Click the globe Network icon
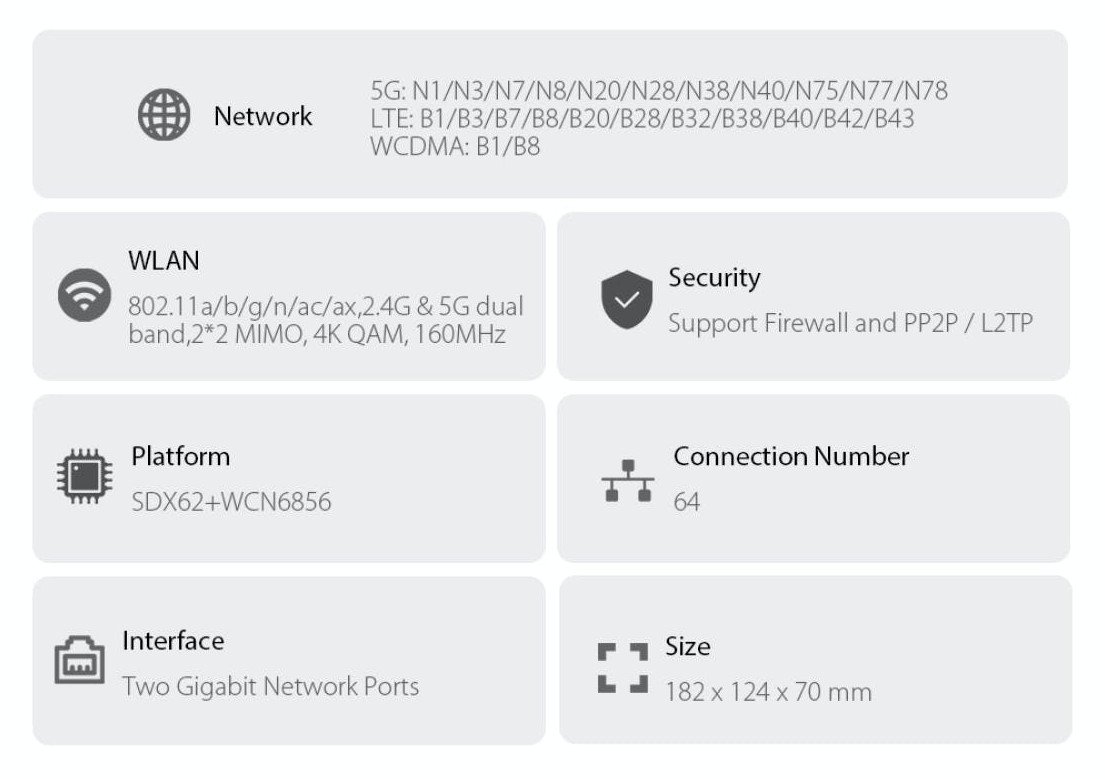This screenshot has height=779, width=1105. [x=163, y=116]
